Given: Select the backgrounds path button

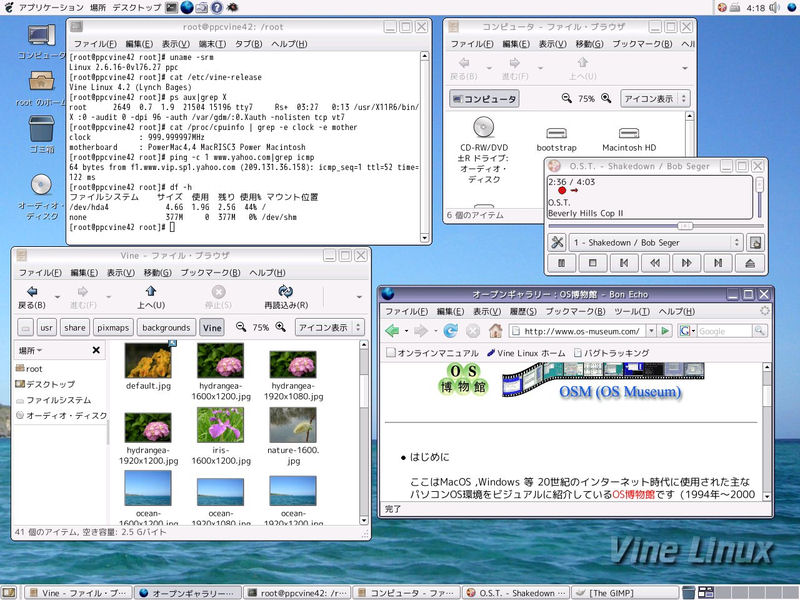Looking at the screenshot, I should coord(166,328).
